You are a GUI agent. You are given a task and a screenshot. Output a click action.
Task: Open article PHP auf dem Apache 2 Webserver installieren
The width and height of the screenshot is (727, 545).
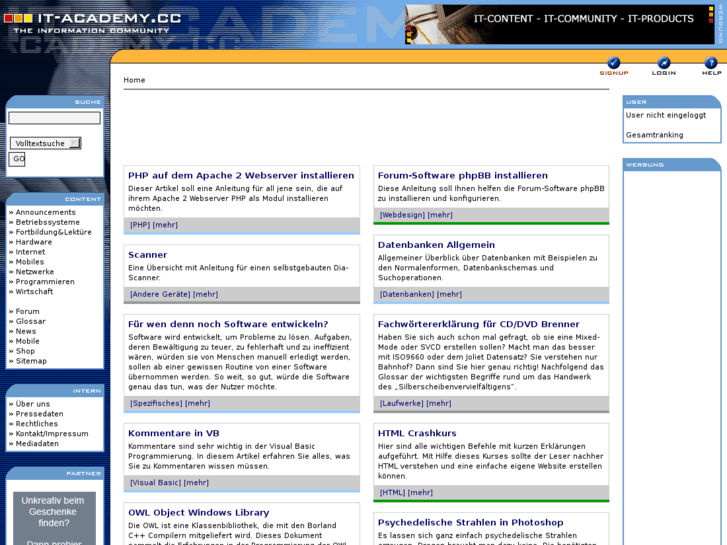pos(241,175)
